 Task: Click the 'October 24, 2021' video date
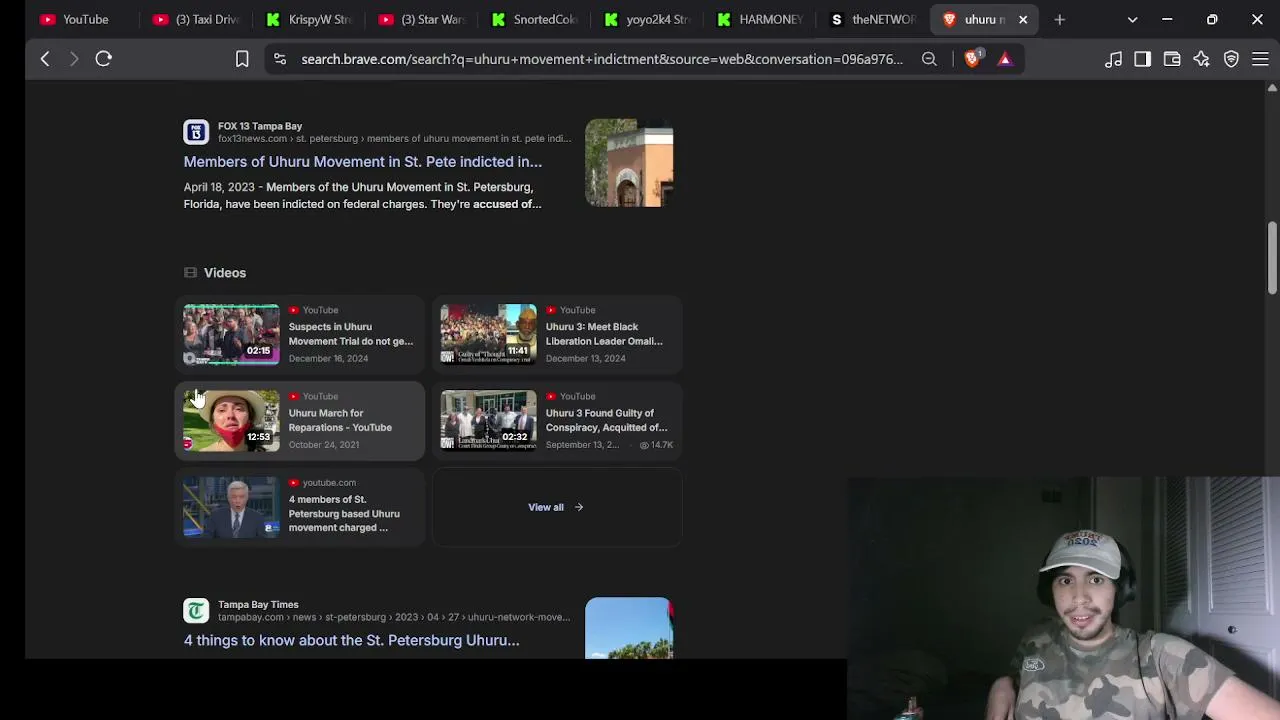click(324, 445)
